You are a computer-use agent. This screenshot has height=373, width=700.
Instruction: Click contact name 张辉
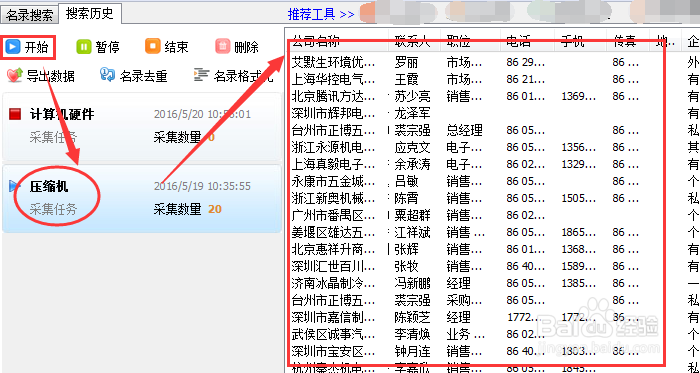406,249
